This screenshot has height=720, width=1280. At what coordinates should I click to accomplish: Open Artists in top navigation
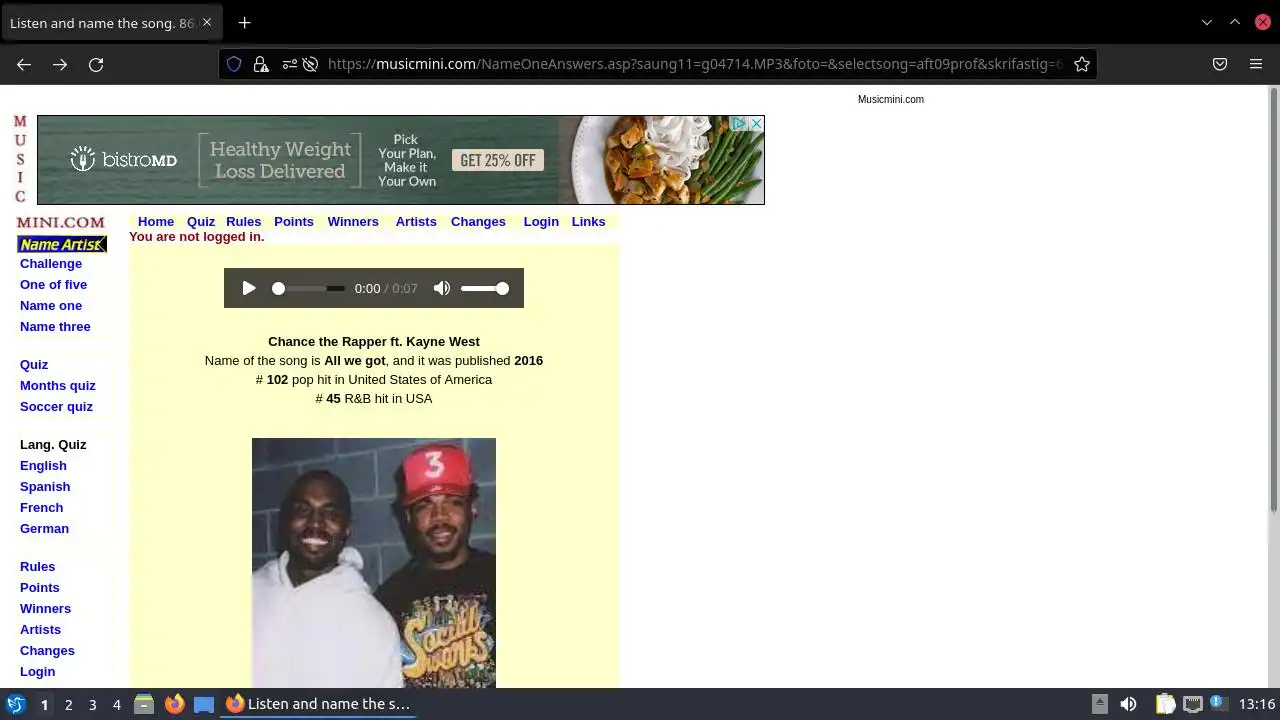click(416, 222)
